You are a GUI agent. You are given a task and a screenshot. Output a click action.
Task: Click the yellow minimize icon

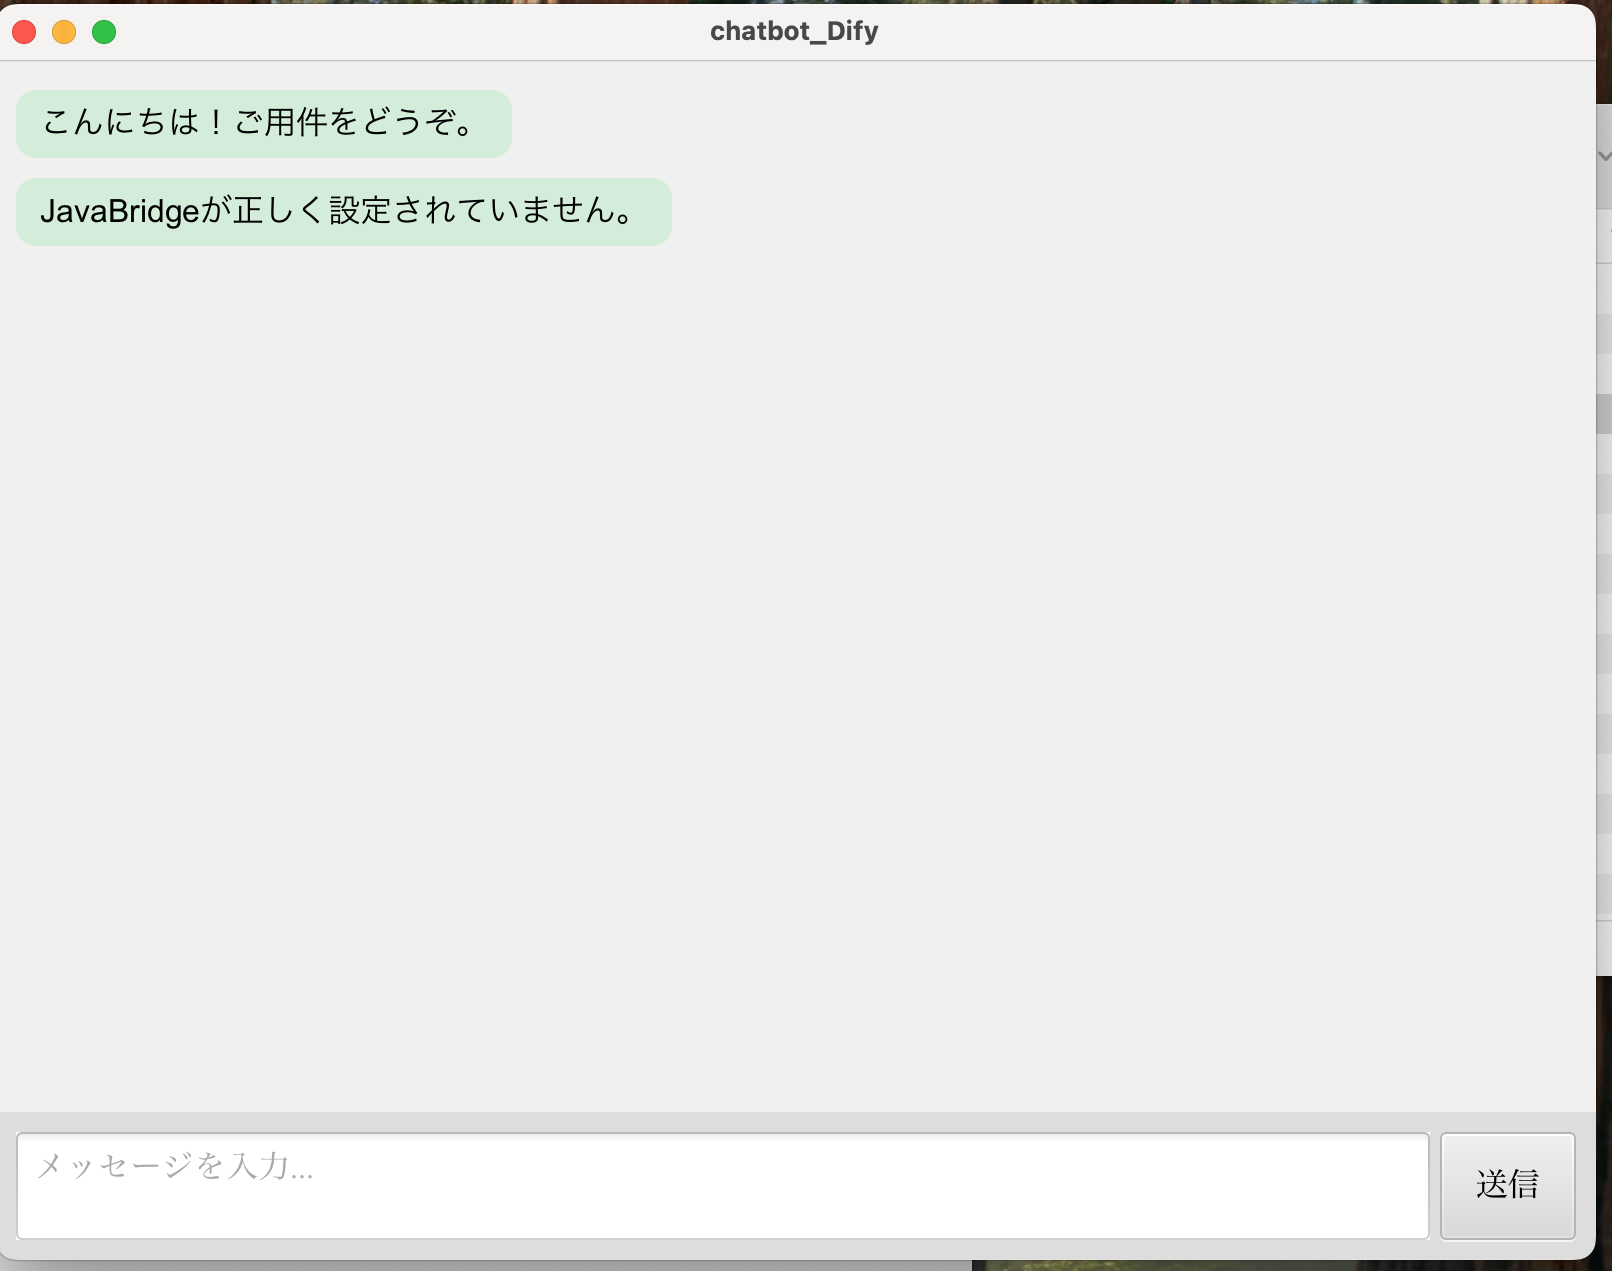tap(64, 31)
